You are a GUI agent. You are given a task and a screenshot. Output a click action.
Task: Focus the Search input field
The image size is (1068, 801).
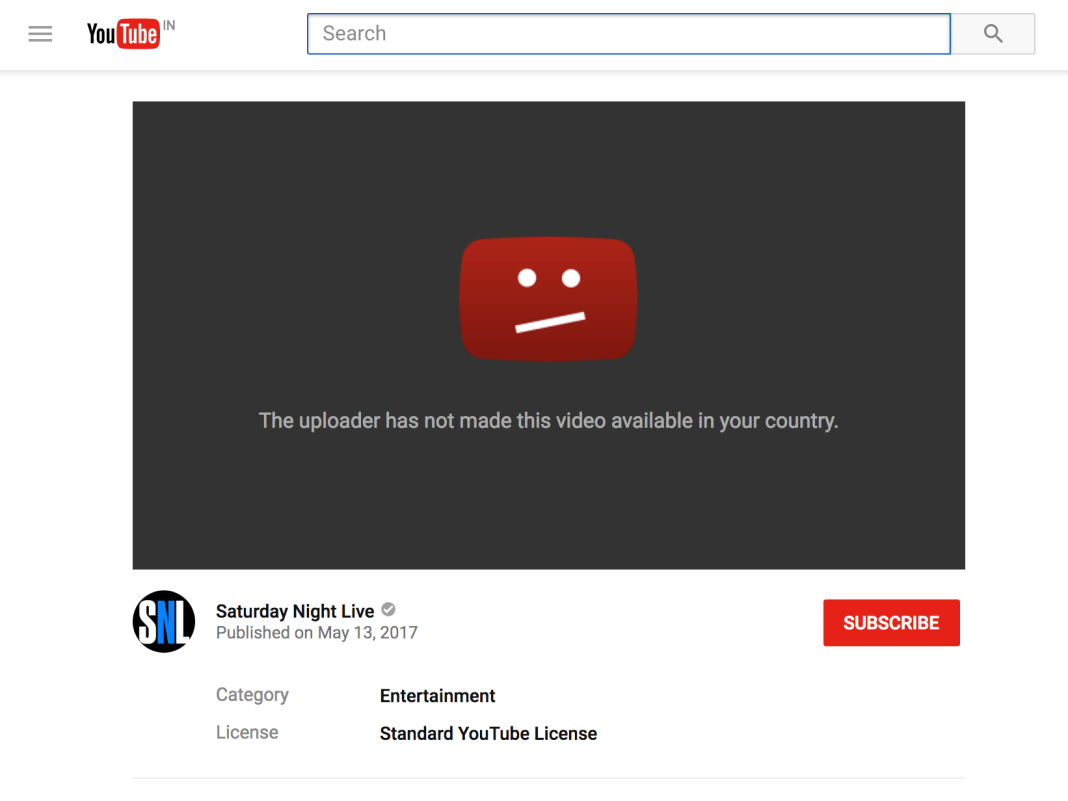pos(629,33)
